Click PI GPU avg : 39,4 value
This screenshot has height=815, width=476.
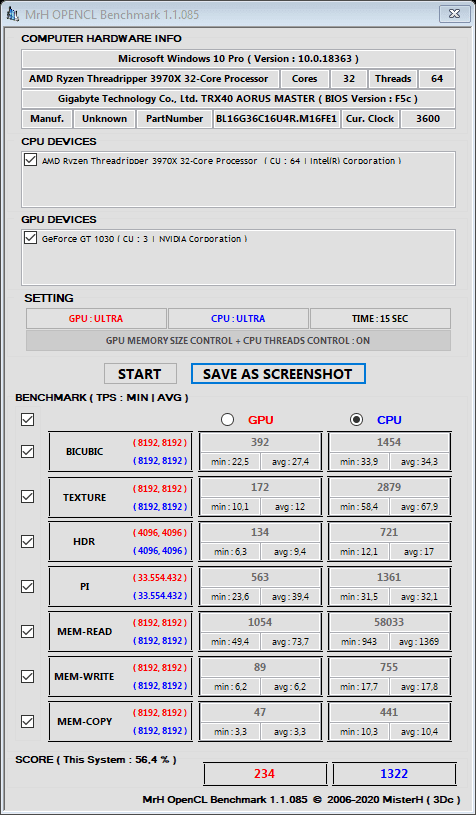coord(290,597)
